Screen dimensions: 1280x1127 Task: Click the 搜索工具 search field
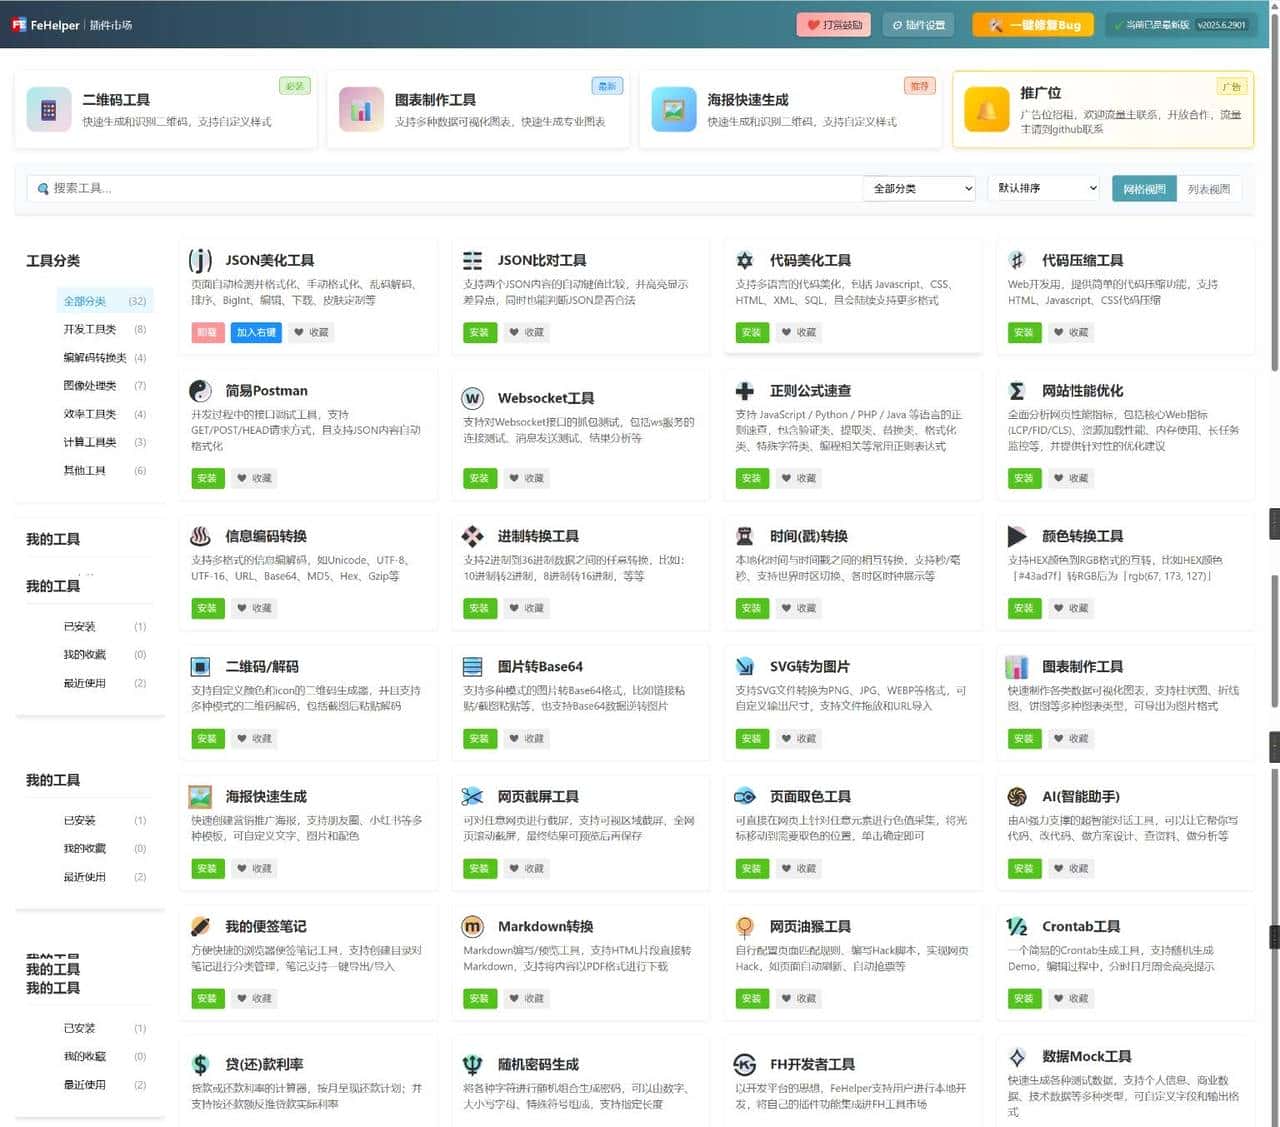coord(440,188)
